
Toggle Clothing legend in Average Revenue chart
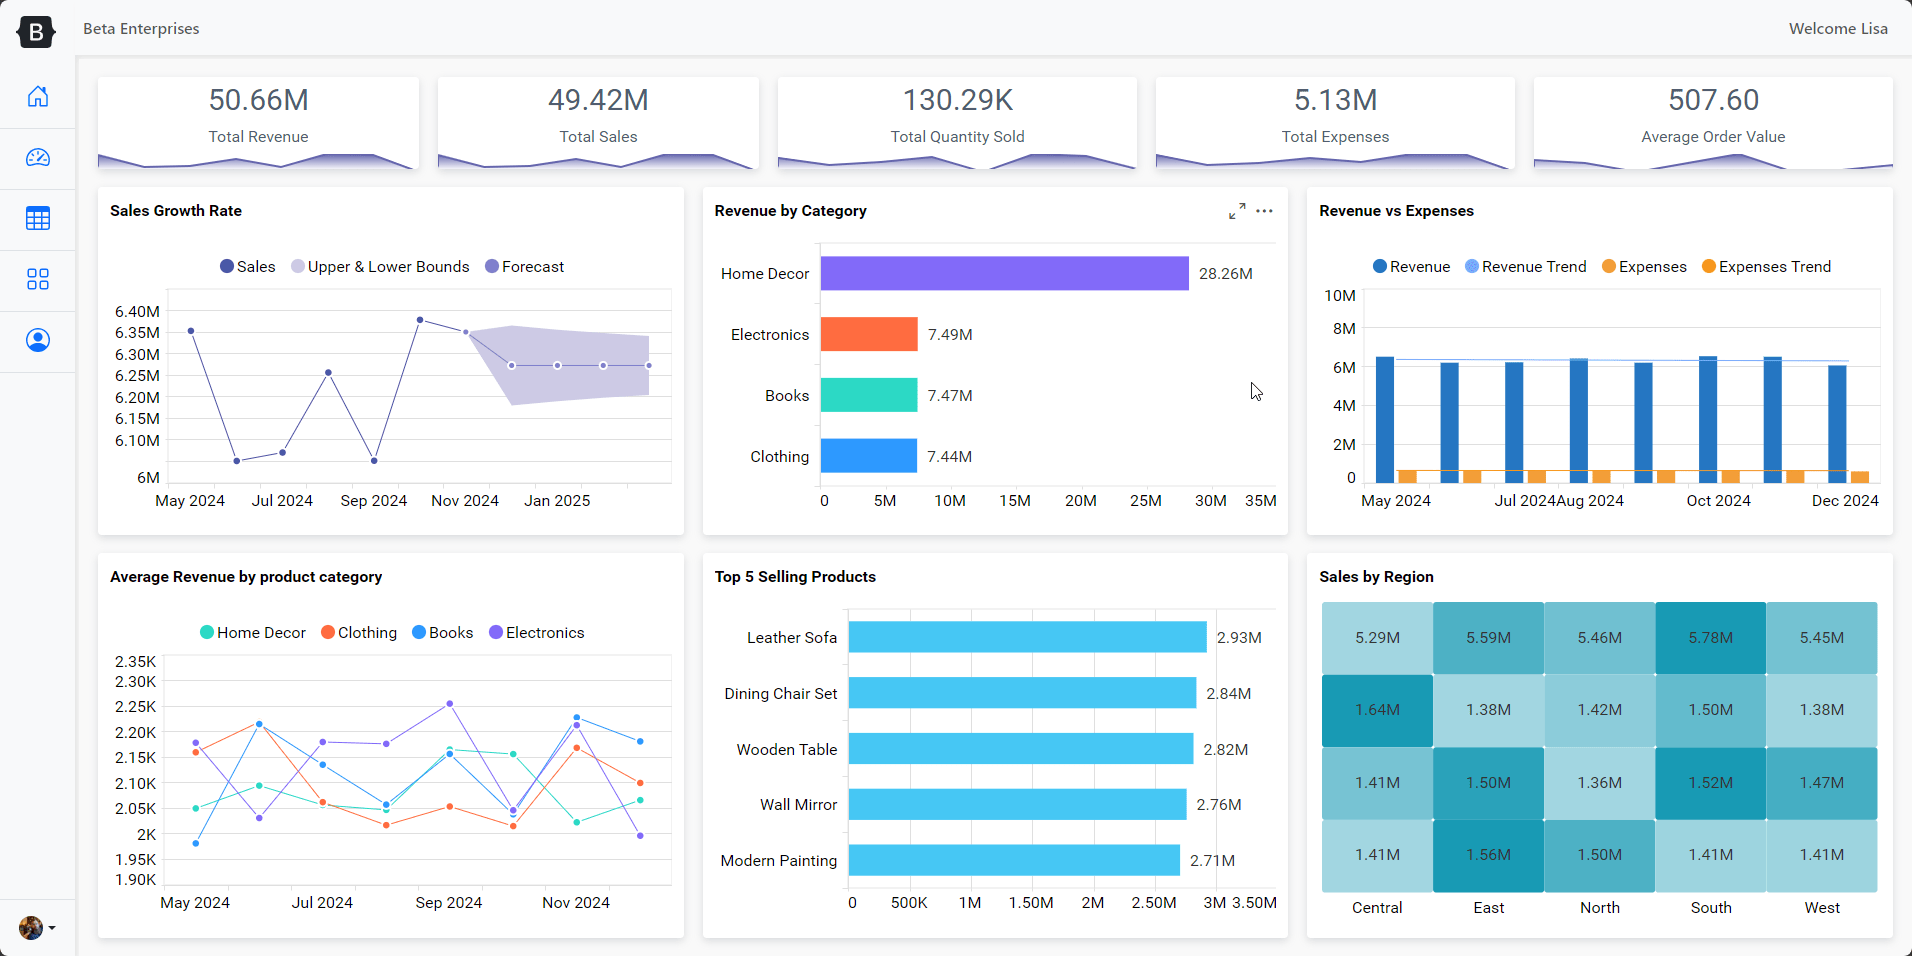click(x=359, y=633)
